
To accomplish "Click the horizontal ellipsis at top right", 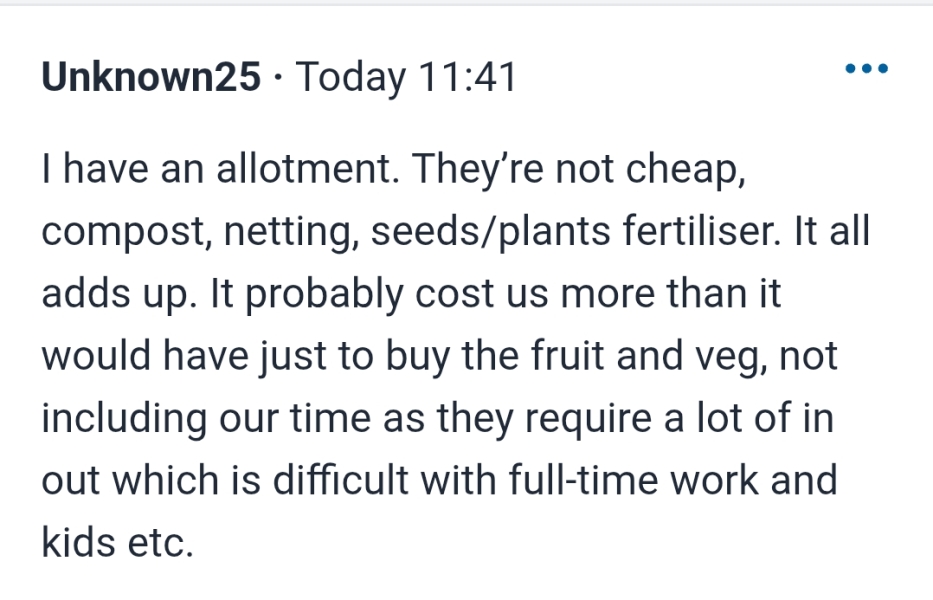I will pos(866,68).
